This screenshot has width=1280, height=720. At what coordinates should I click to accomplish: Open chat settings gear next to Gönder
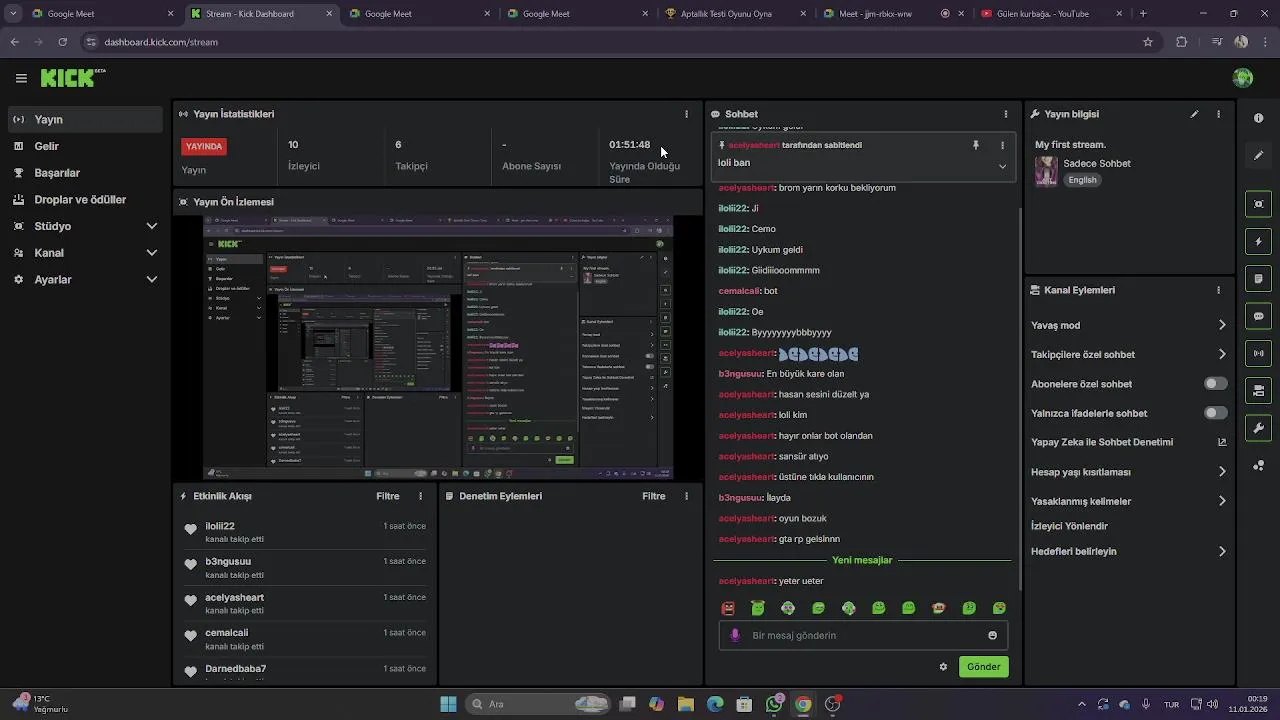(943, 667)
